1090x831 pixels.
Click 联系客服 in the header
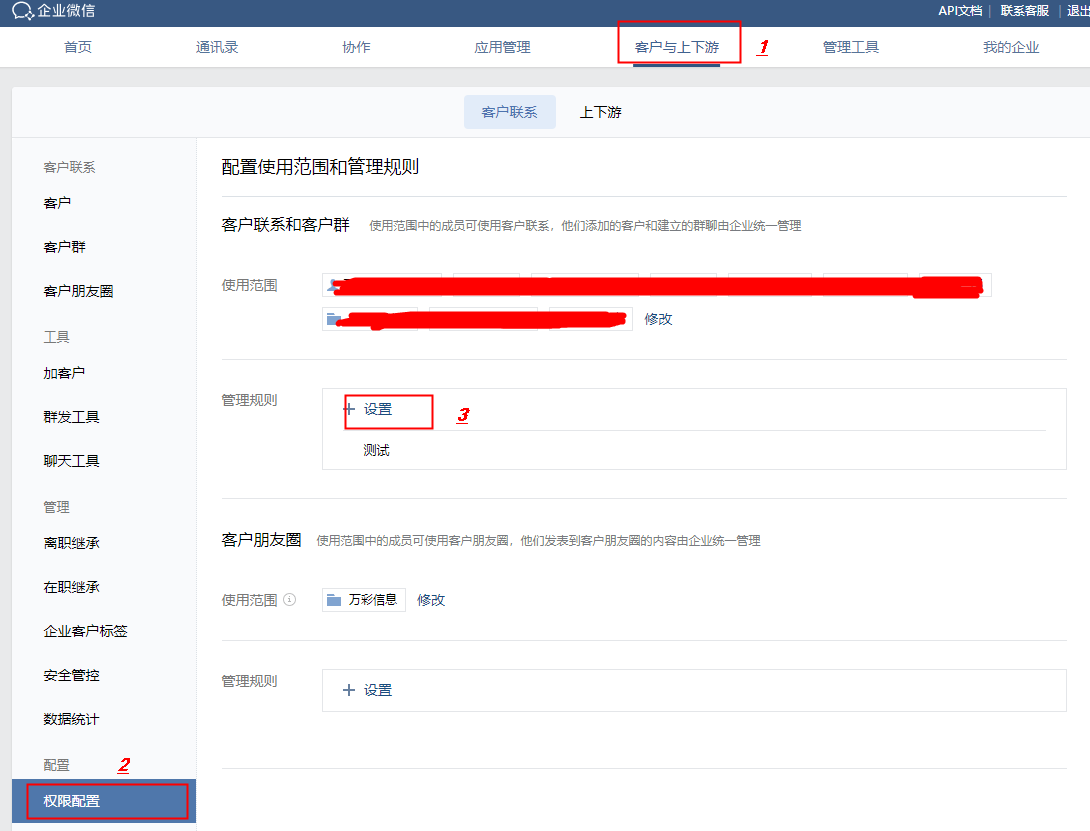pyautogui.click(x=1024, y=11)
